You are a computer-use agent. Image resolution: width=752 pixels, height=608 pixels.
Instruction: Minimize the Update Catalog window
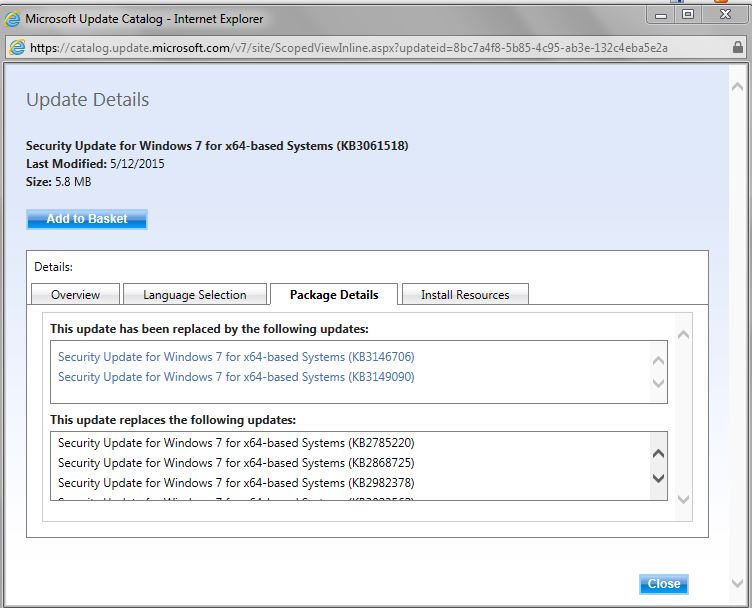660,15
